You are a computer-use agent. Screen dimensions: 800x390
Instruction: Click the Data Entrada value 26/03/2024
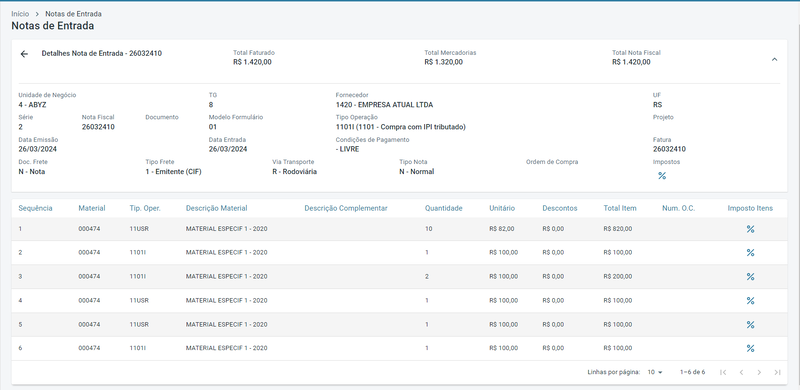(228, 150)
